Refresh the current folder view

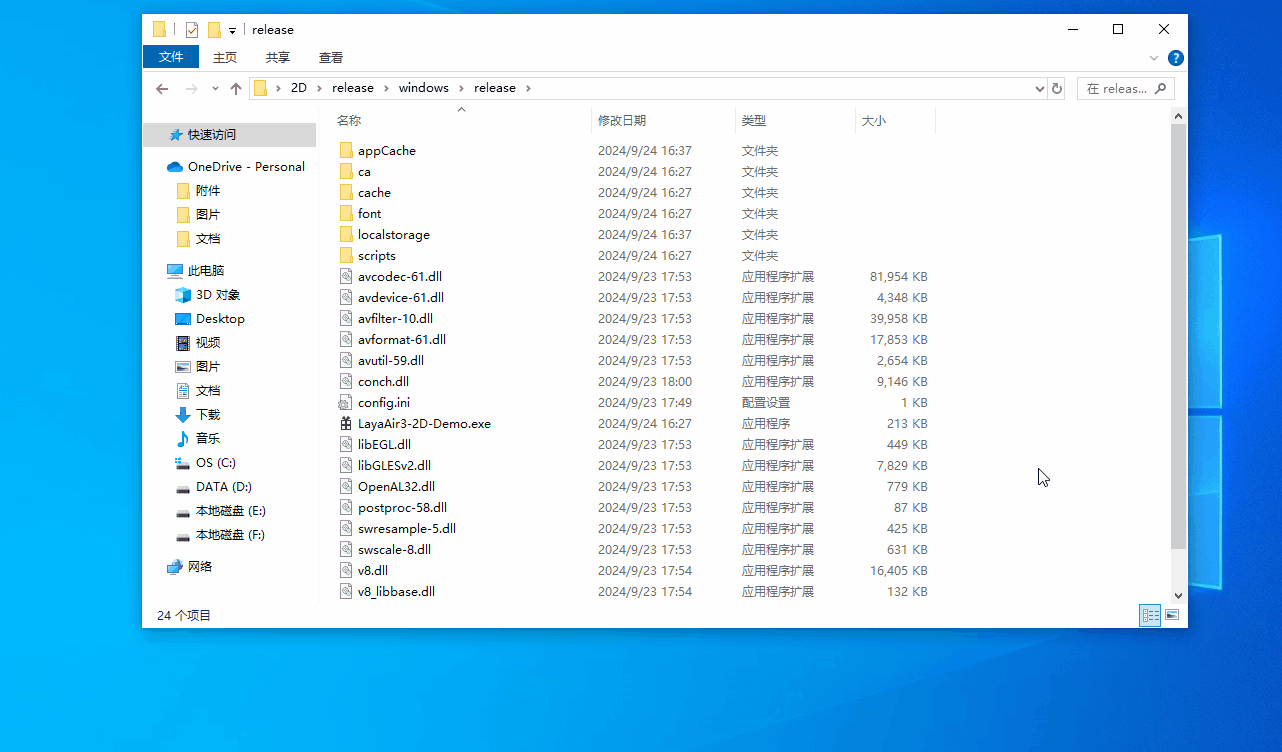tap(1057, 88)
